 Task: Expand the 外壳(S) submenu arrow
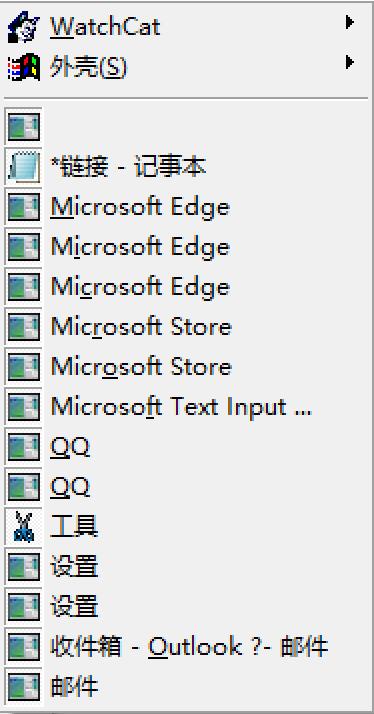pyautogui.click(x=349, y=62)
